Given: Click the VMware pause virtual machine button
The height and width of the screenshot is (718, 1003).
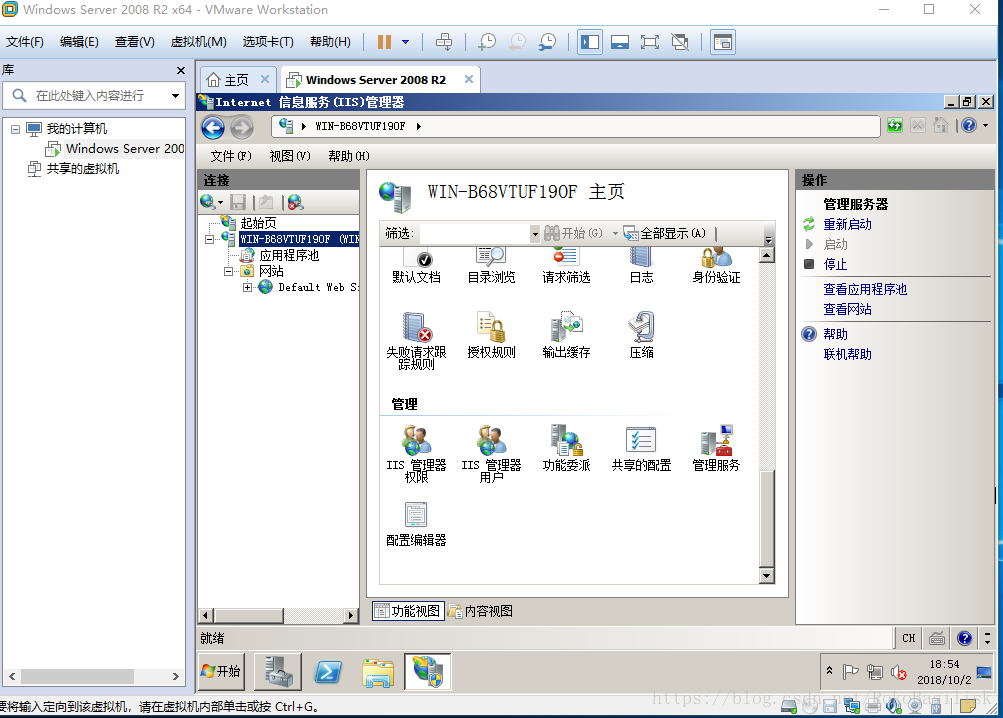Looking at the screenshot, I should (x=384, y=42).
